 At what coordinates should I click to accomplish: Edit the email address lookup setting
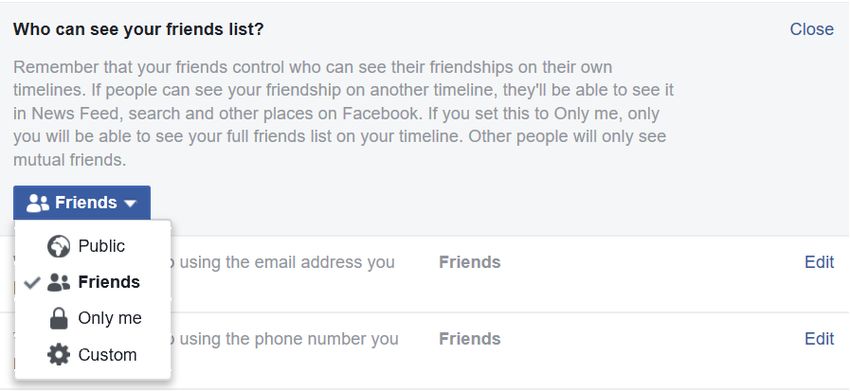819,262
